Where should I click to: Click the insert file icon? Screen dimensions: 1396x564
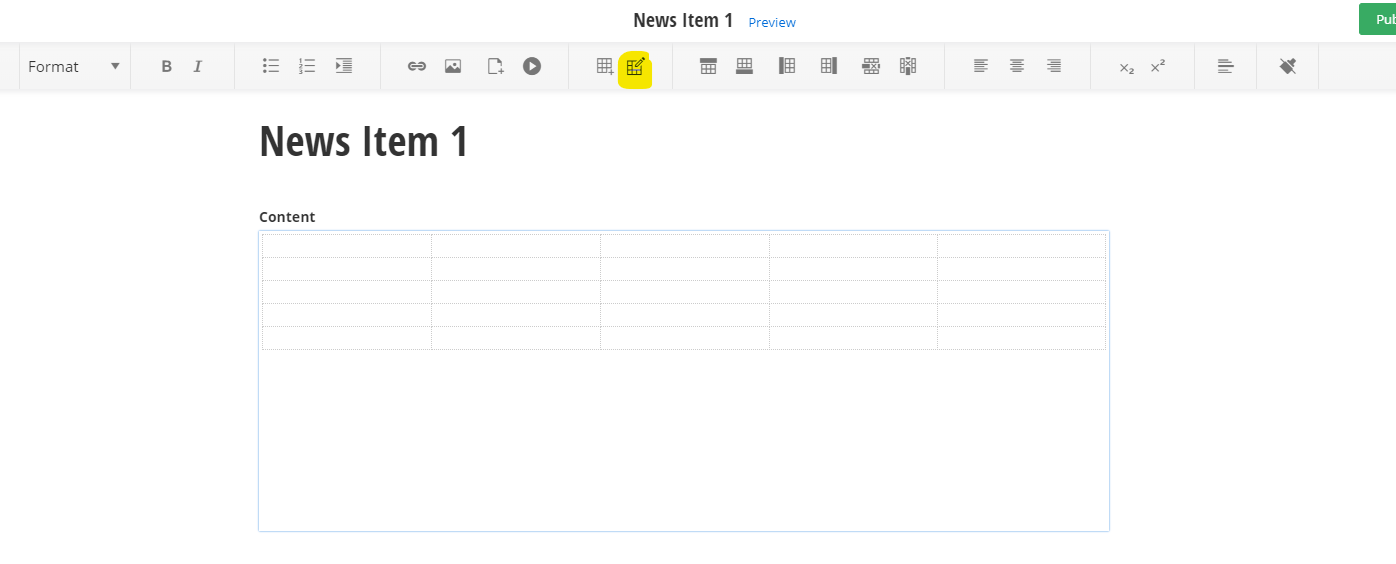(495, 67)
